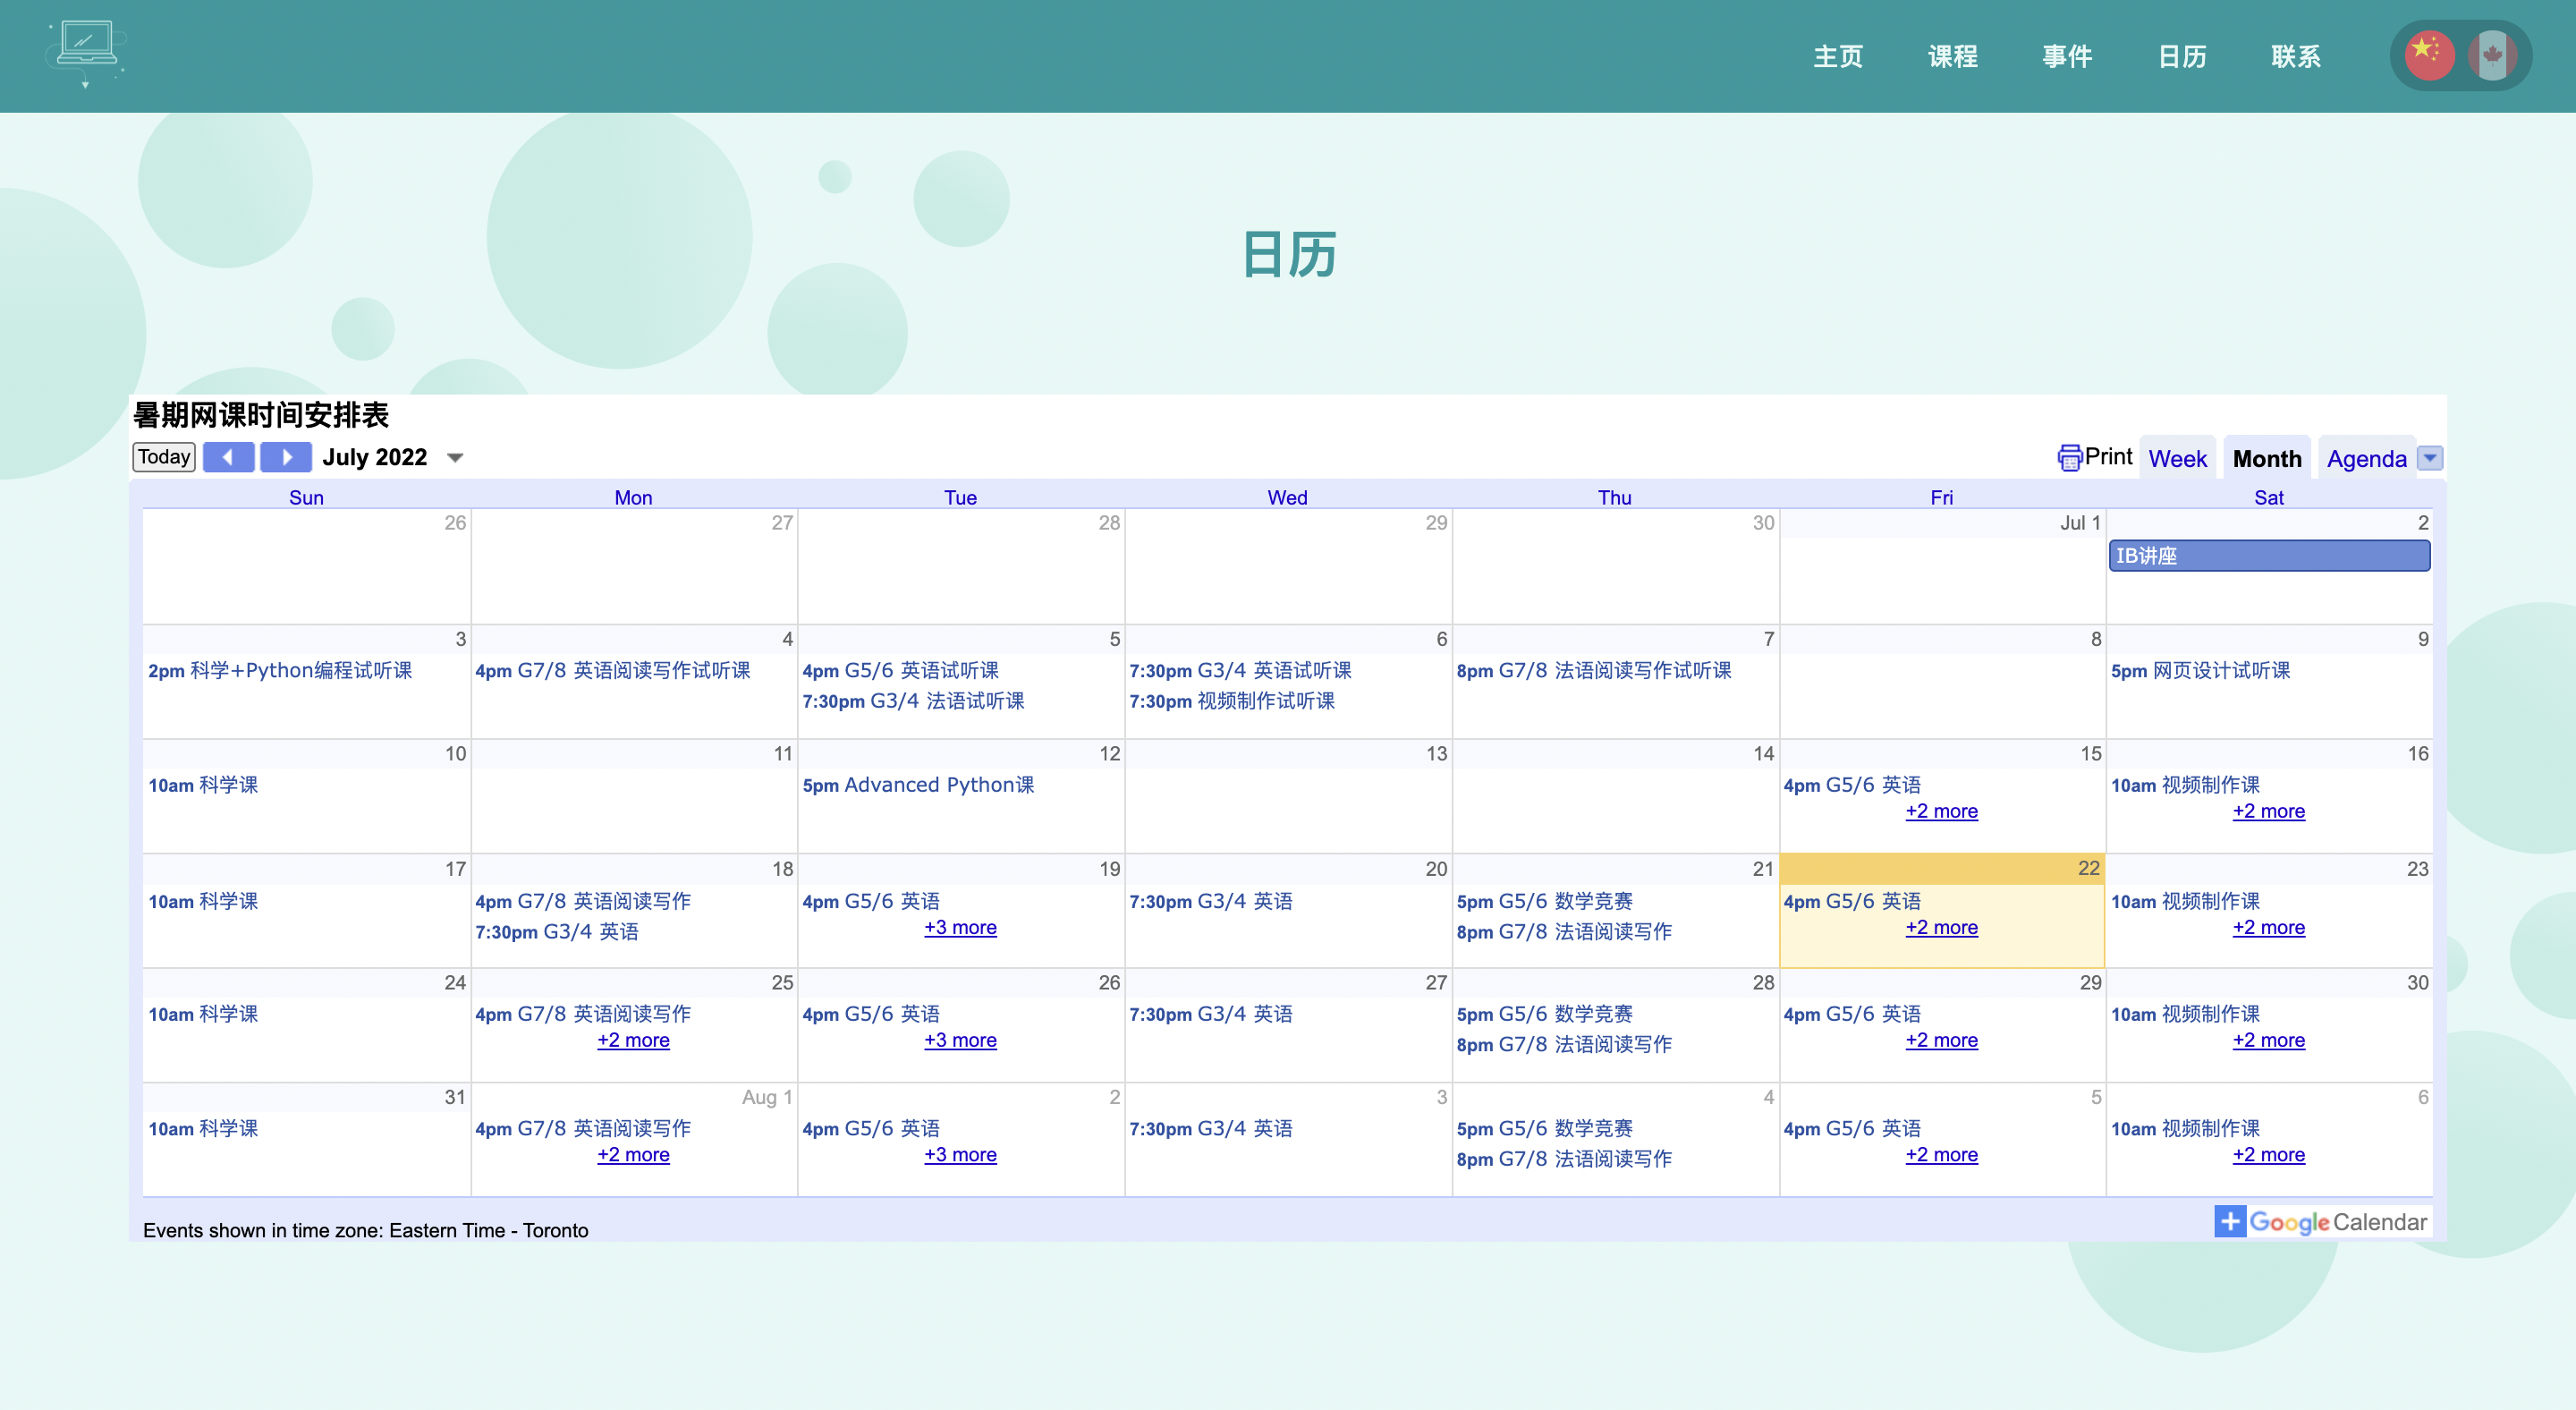Open the Google Calendar plus icon

[x=2229, y=1221]
